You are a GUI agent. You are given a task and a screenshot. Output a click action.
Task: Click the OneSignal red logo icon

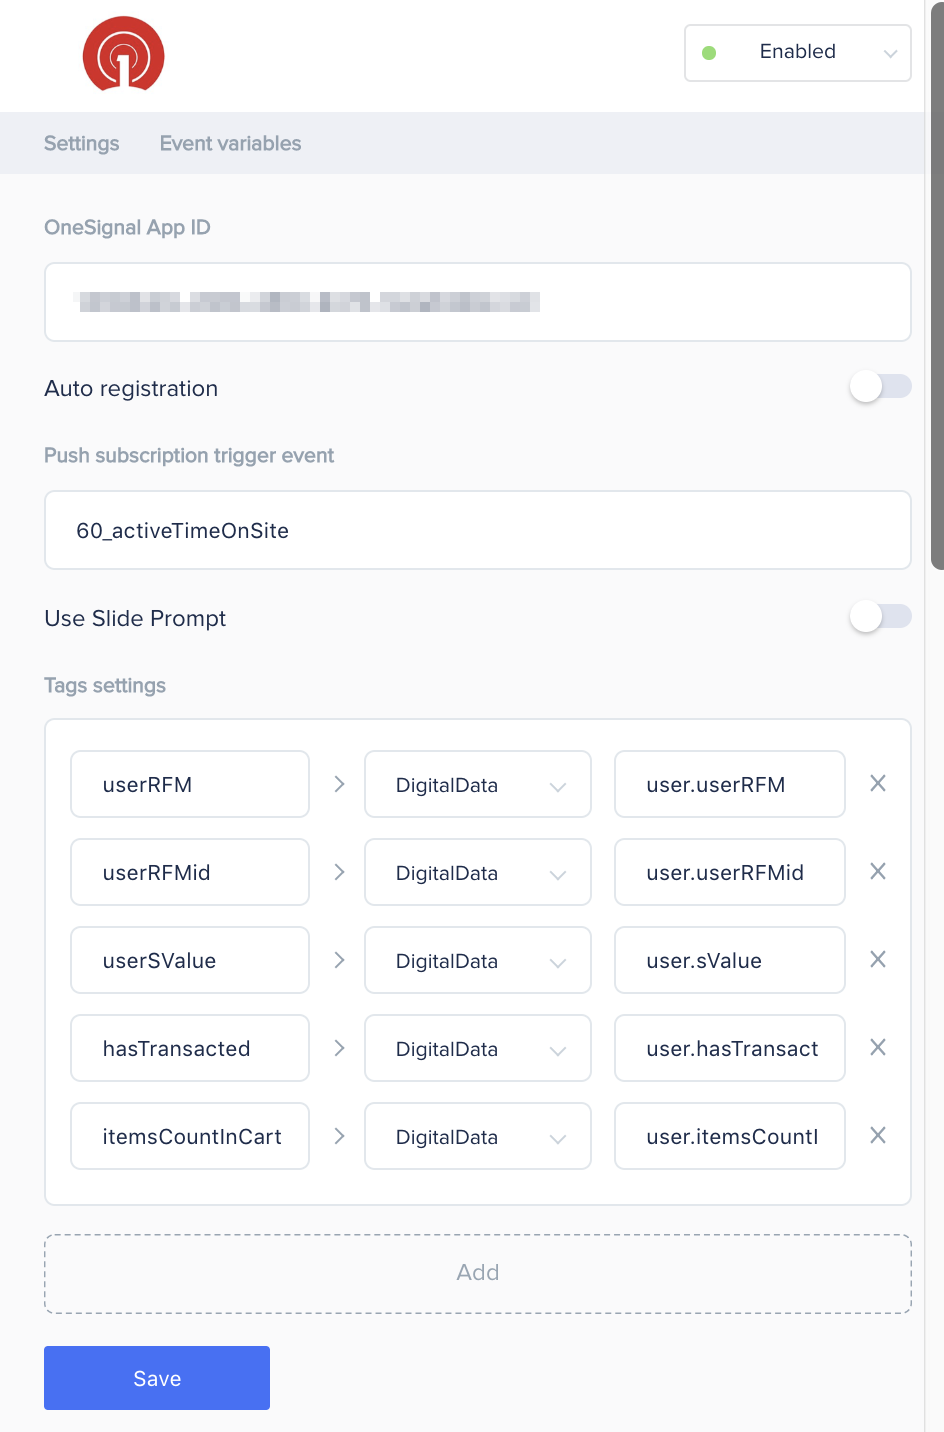point(123,54)
